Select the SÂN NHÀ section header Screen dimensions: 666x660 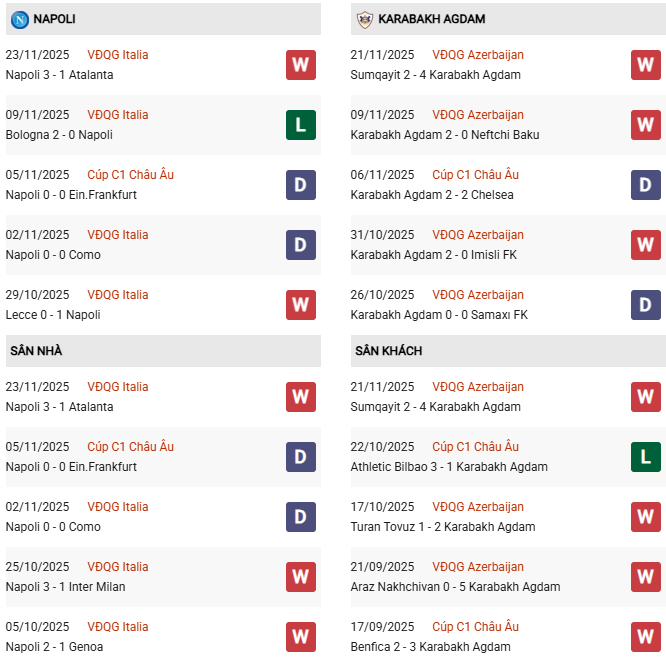pyautogui.click(x=37, y=351)
